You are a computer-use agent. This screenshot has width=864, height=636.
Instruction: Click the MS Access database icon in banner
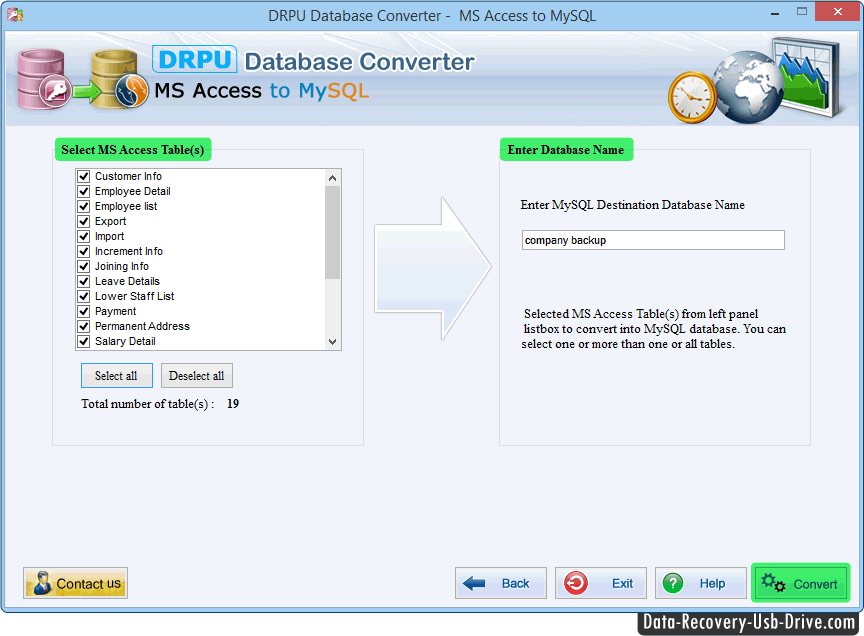[x=43, y=79]
